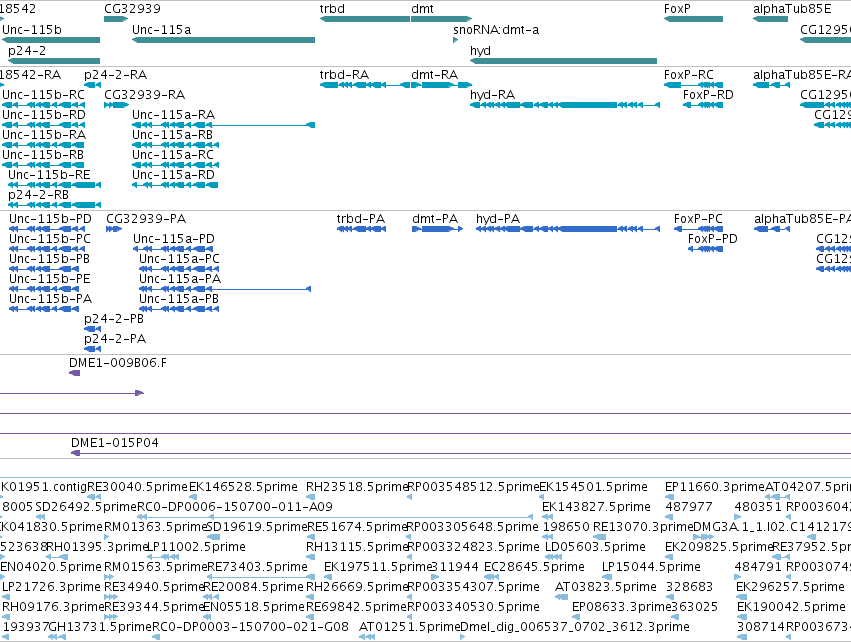Screen dimensions: 851x642
Task: Click the RH26669.5prime EST label
Action: click(356, 587)
